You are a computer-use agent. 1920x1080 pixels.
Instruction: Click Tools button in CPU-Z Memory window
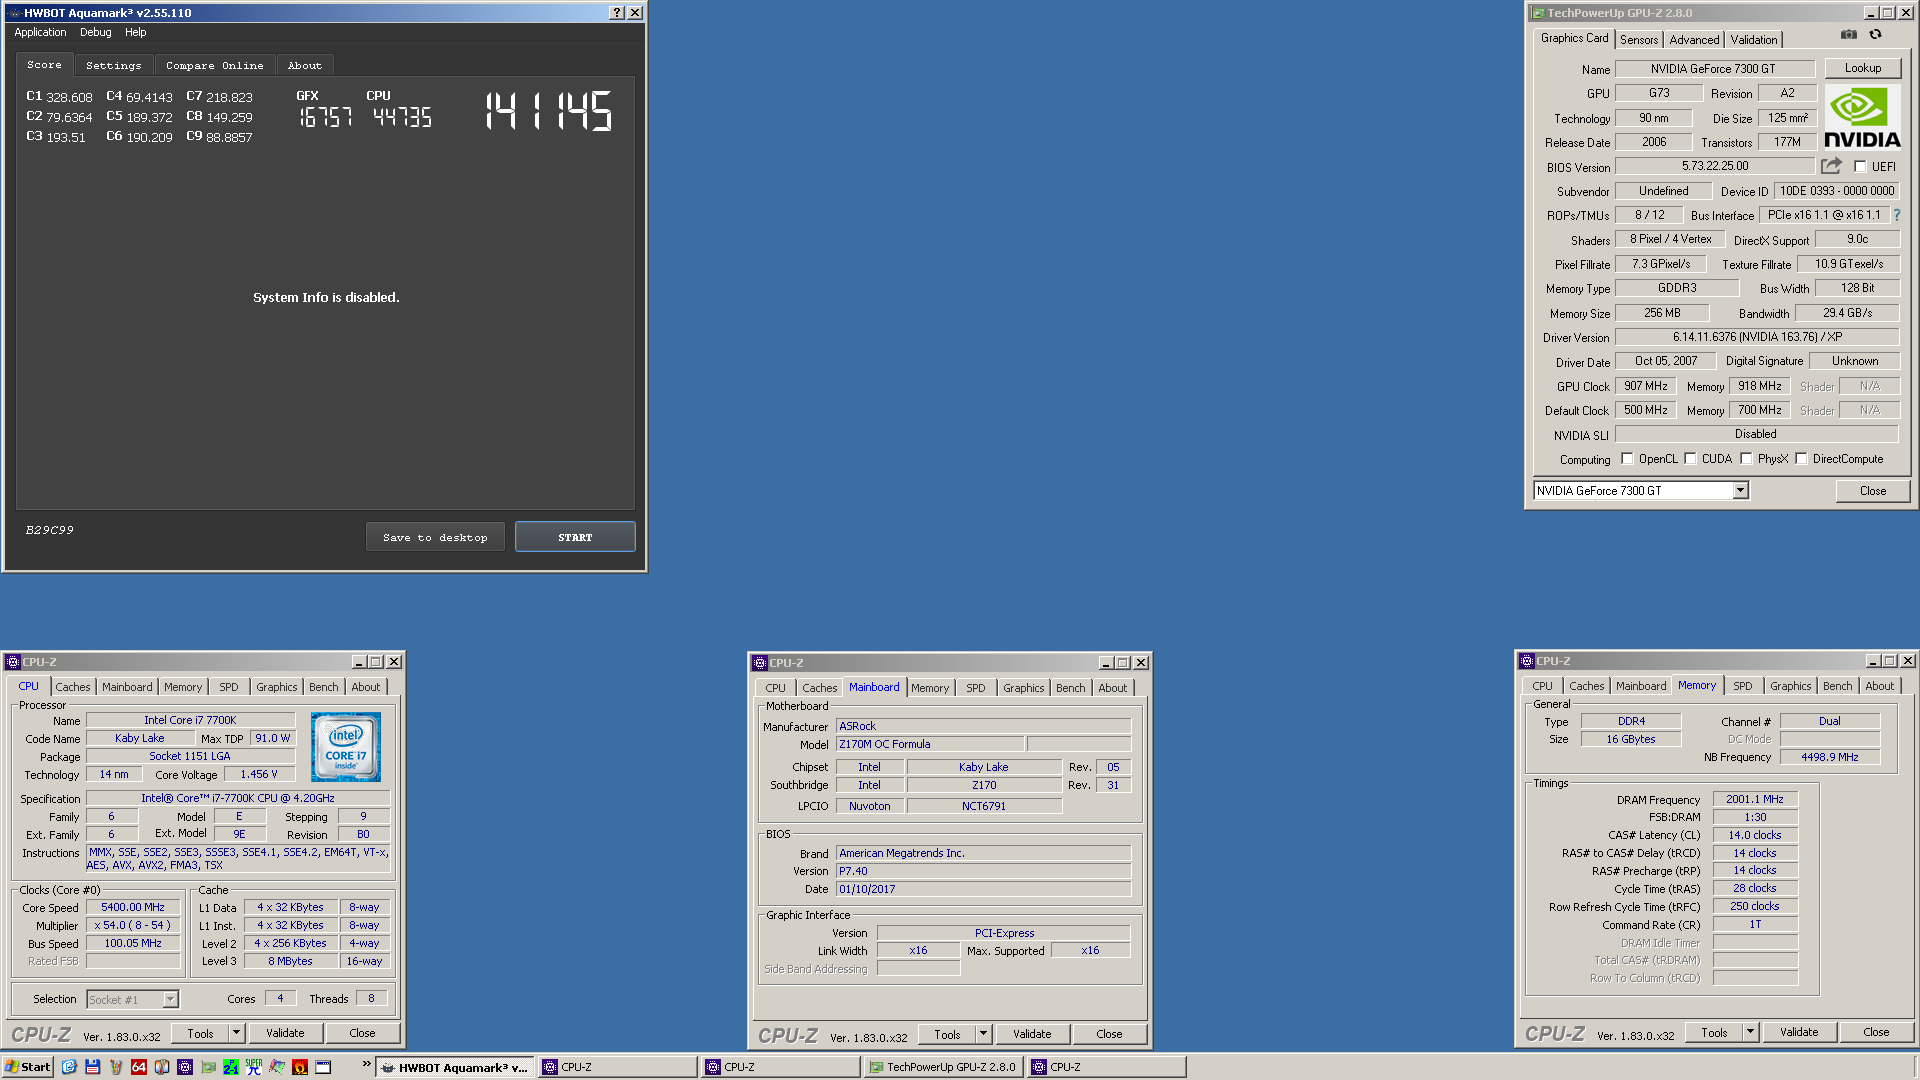tap(1714, 1032)
